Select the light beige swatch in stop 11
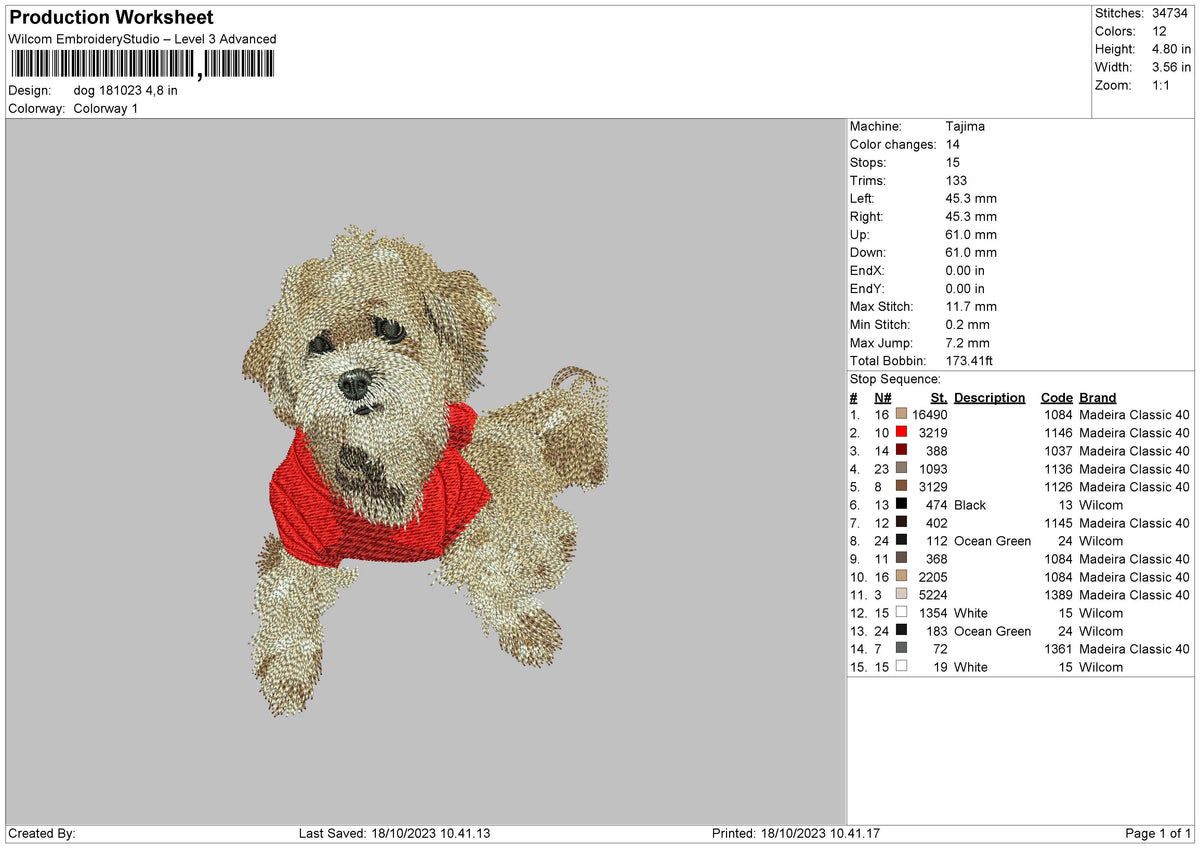The width and height of the screenshot is (1200, 848). click(x=901, y=595)
